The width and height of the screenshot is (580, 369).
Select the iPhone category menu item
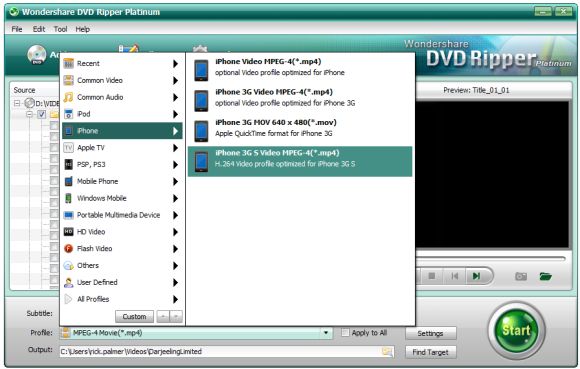[122, 131]
